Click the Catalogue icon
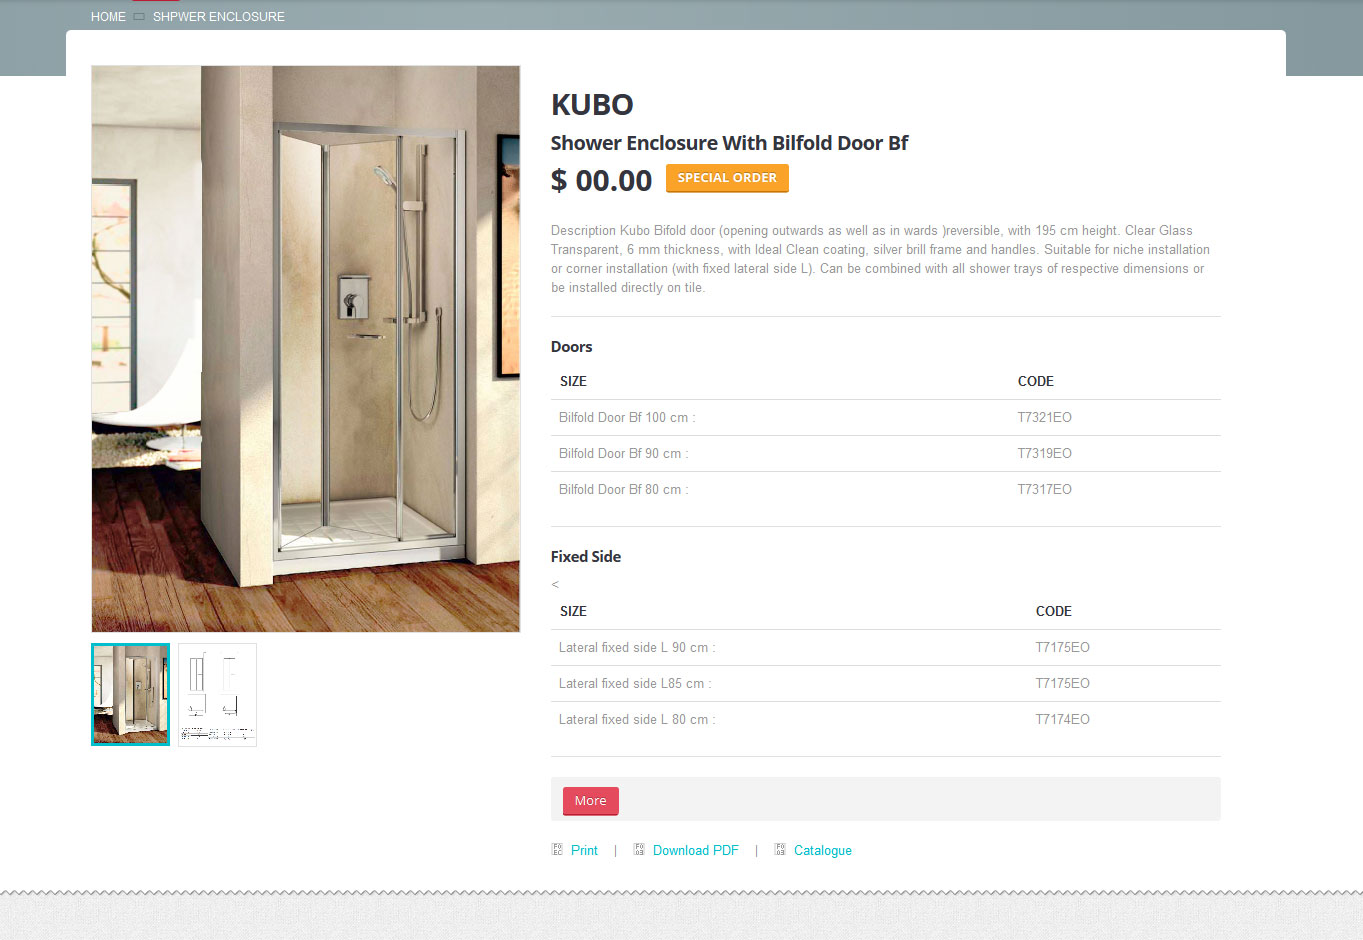The width and height of the screenshot is (1363, 940). point(780,850)
